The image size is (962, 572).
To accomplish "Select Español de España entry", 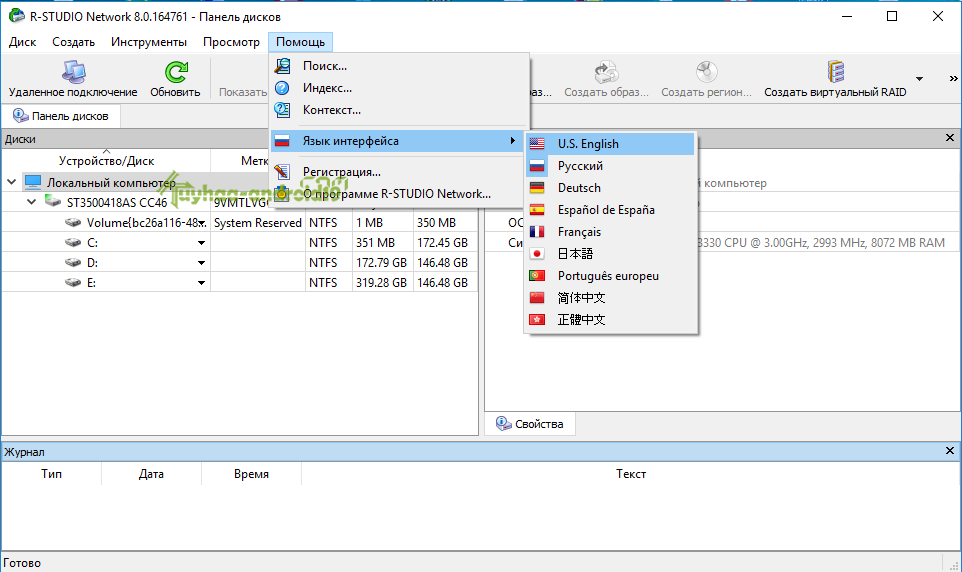I will coord(610,210).
